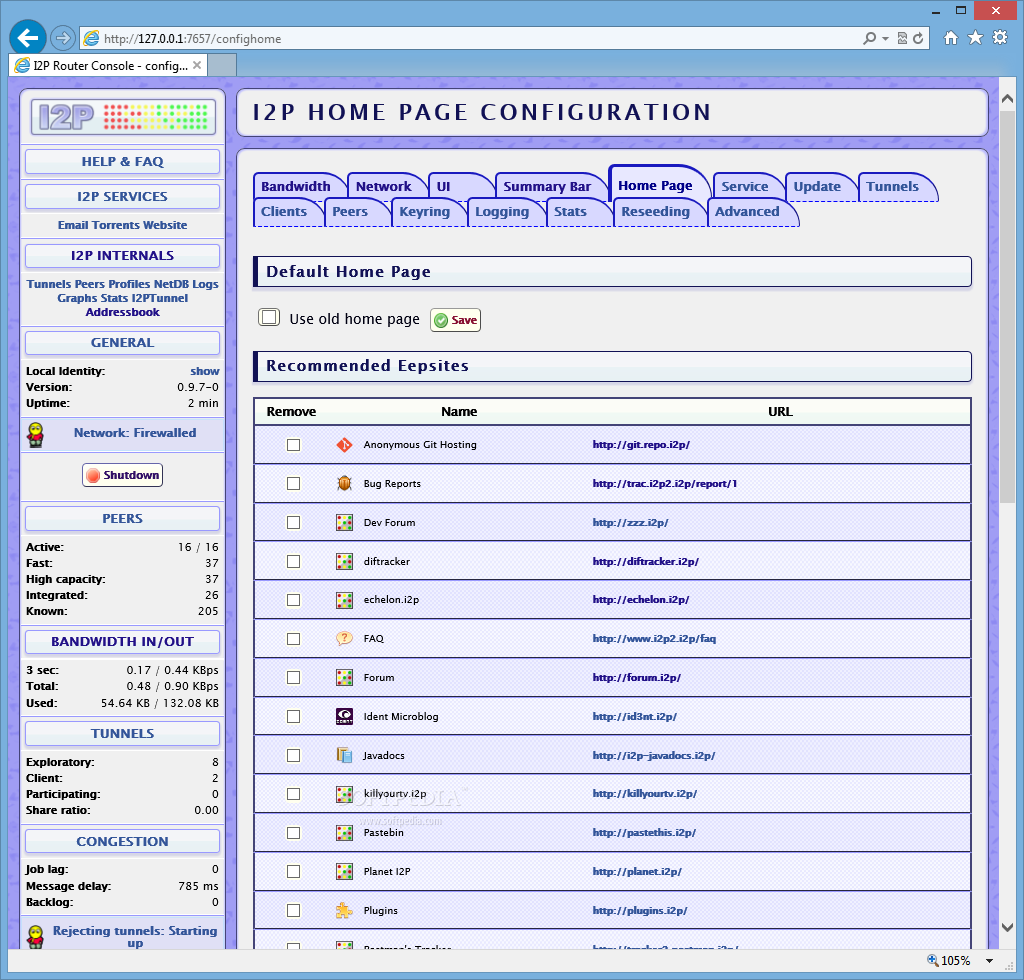Click the FAQ question bubble icon

pyautogui.click(x=344, y=639)
